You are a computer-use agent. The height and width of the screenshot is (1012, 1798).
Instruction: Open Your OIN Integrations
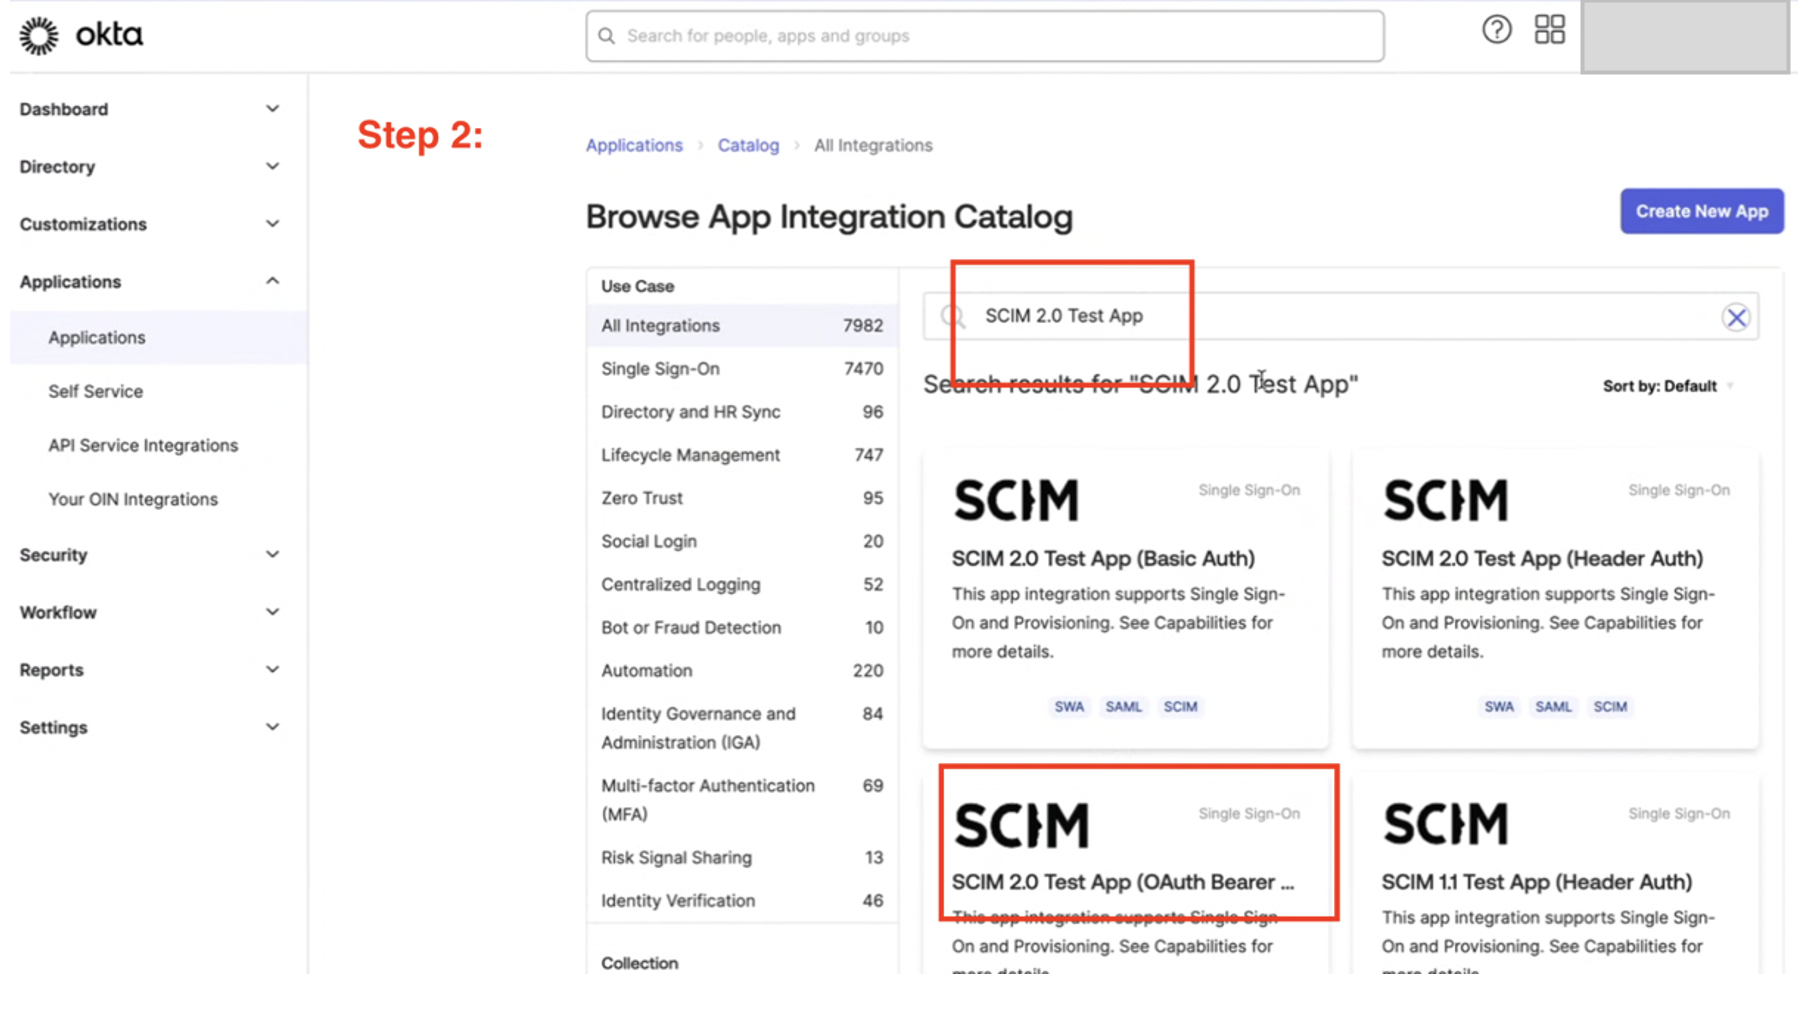[133, 499]
